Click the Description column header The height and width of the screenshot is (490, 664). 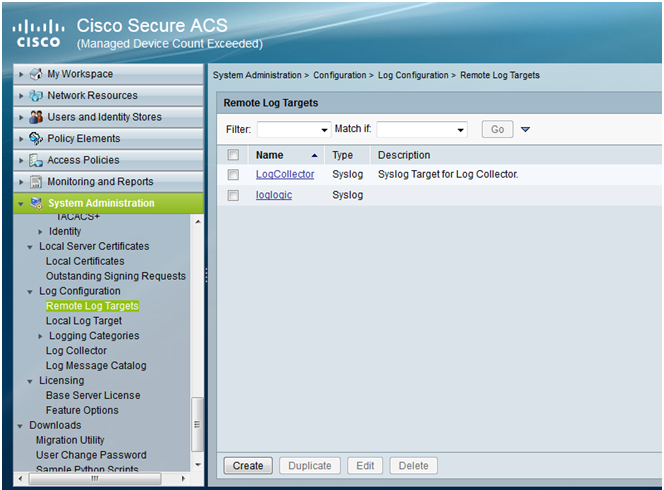(404, 155)
